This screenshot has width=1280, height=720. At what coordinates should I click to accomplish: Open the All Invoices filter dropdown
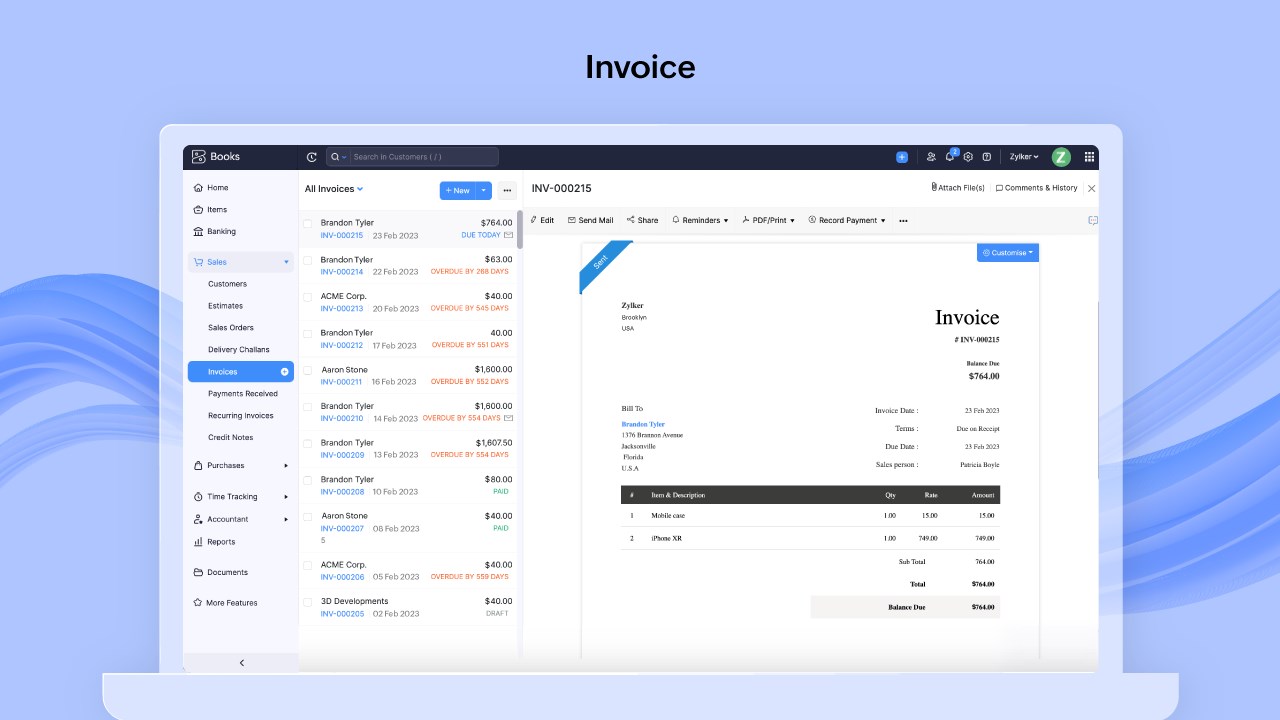coord(334,189)
